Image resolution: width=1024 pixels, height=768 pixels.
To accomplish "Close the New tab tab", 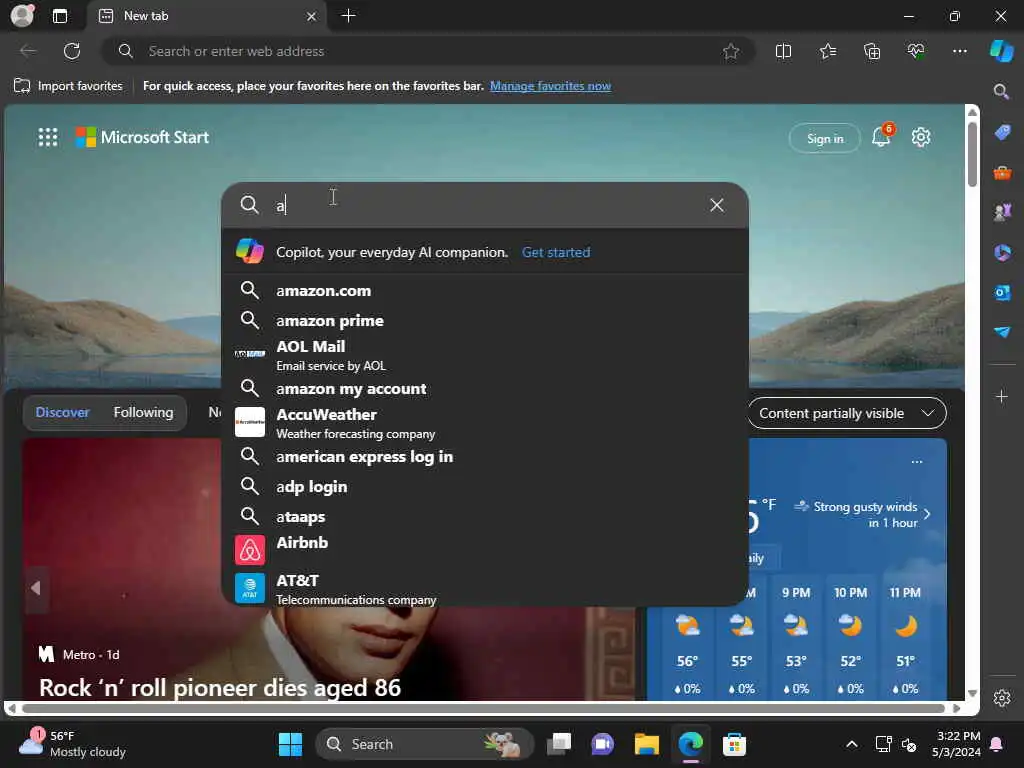I will 312,16.
